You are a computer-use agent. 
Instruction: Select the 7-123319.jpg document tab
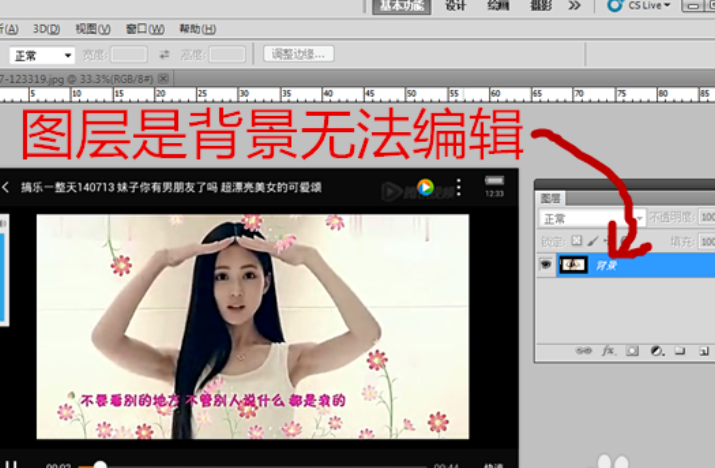click(77, 79)
